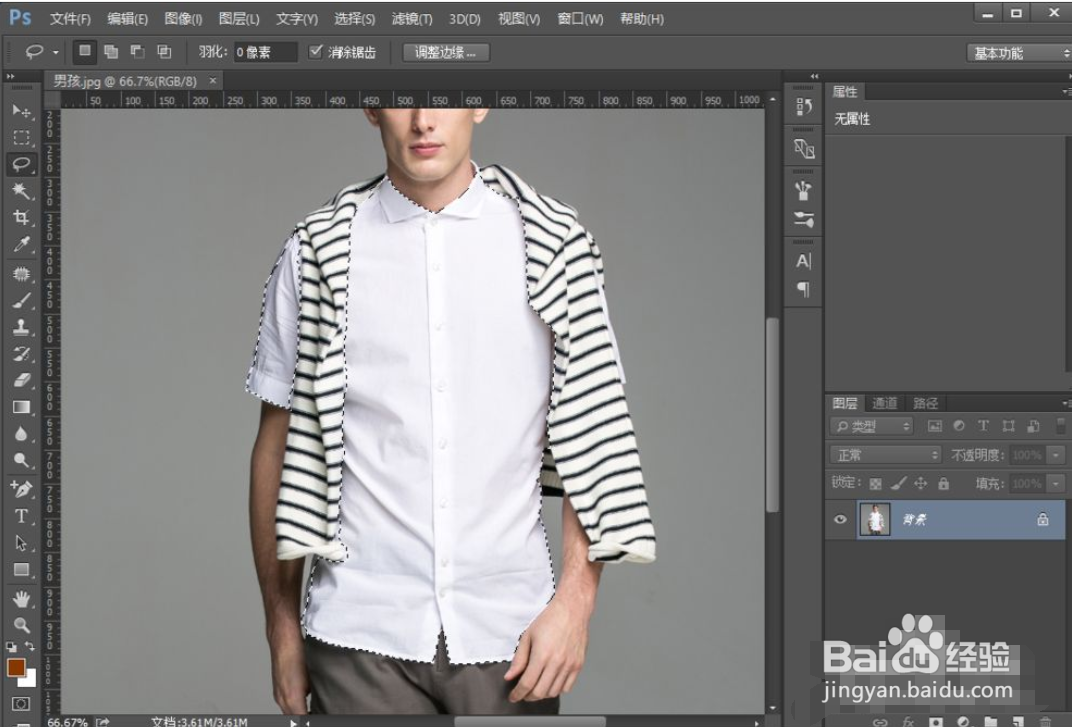This screenshot has width=1072, height=727.
Task: Select the Hand tool
Action: [21, 599]
